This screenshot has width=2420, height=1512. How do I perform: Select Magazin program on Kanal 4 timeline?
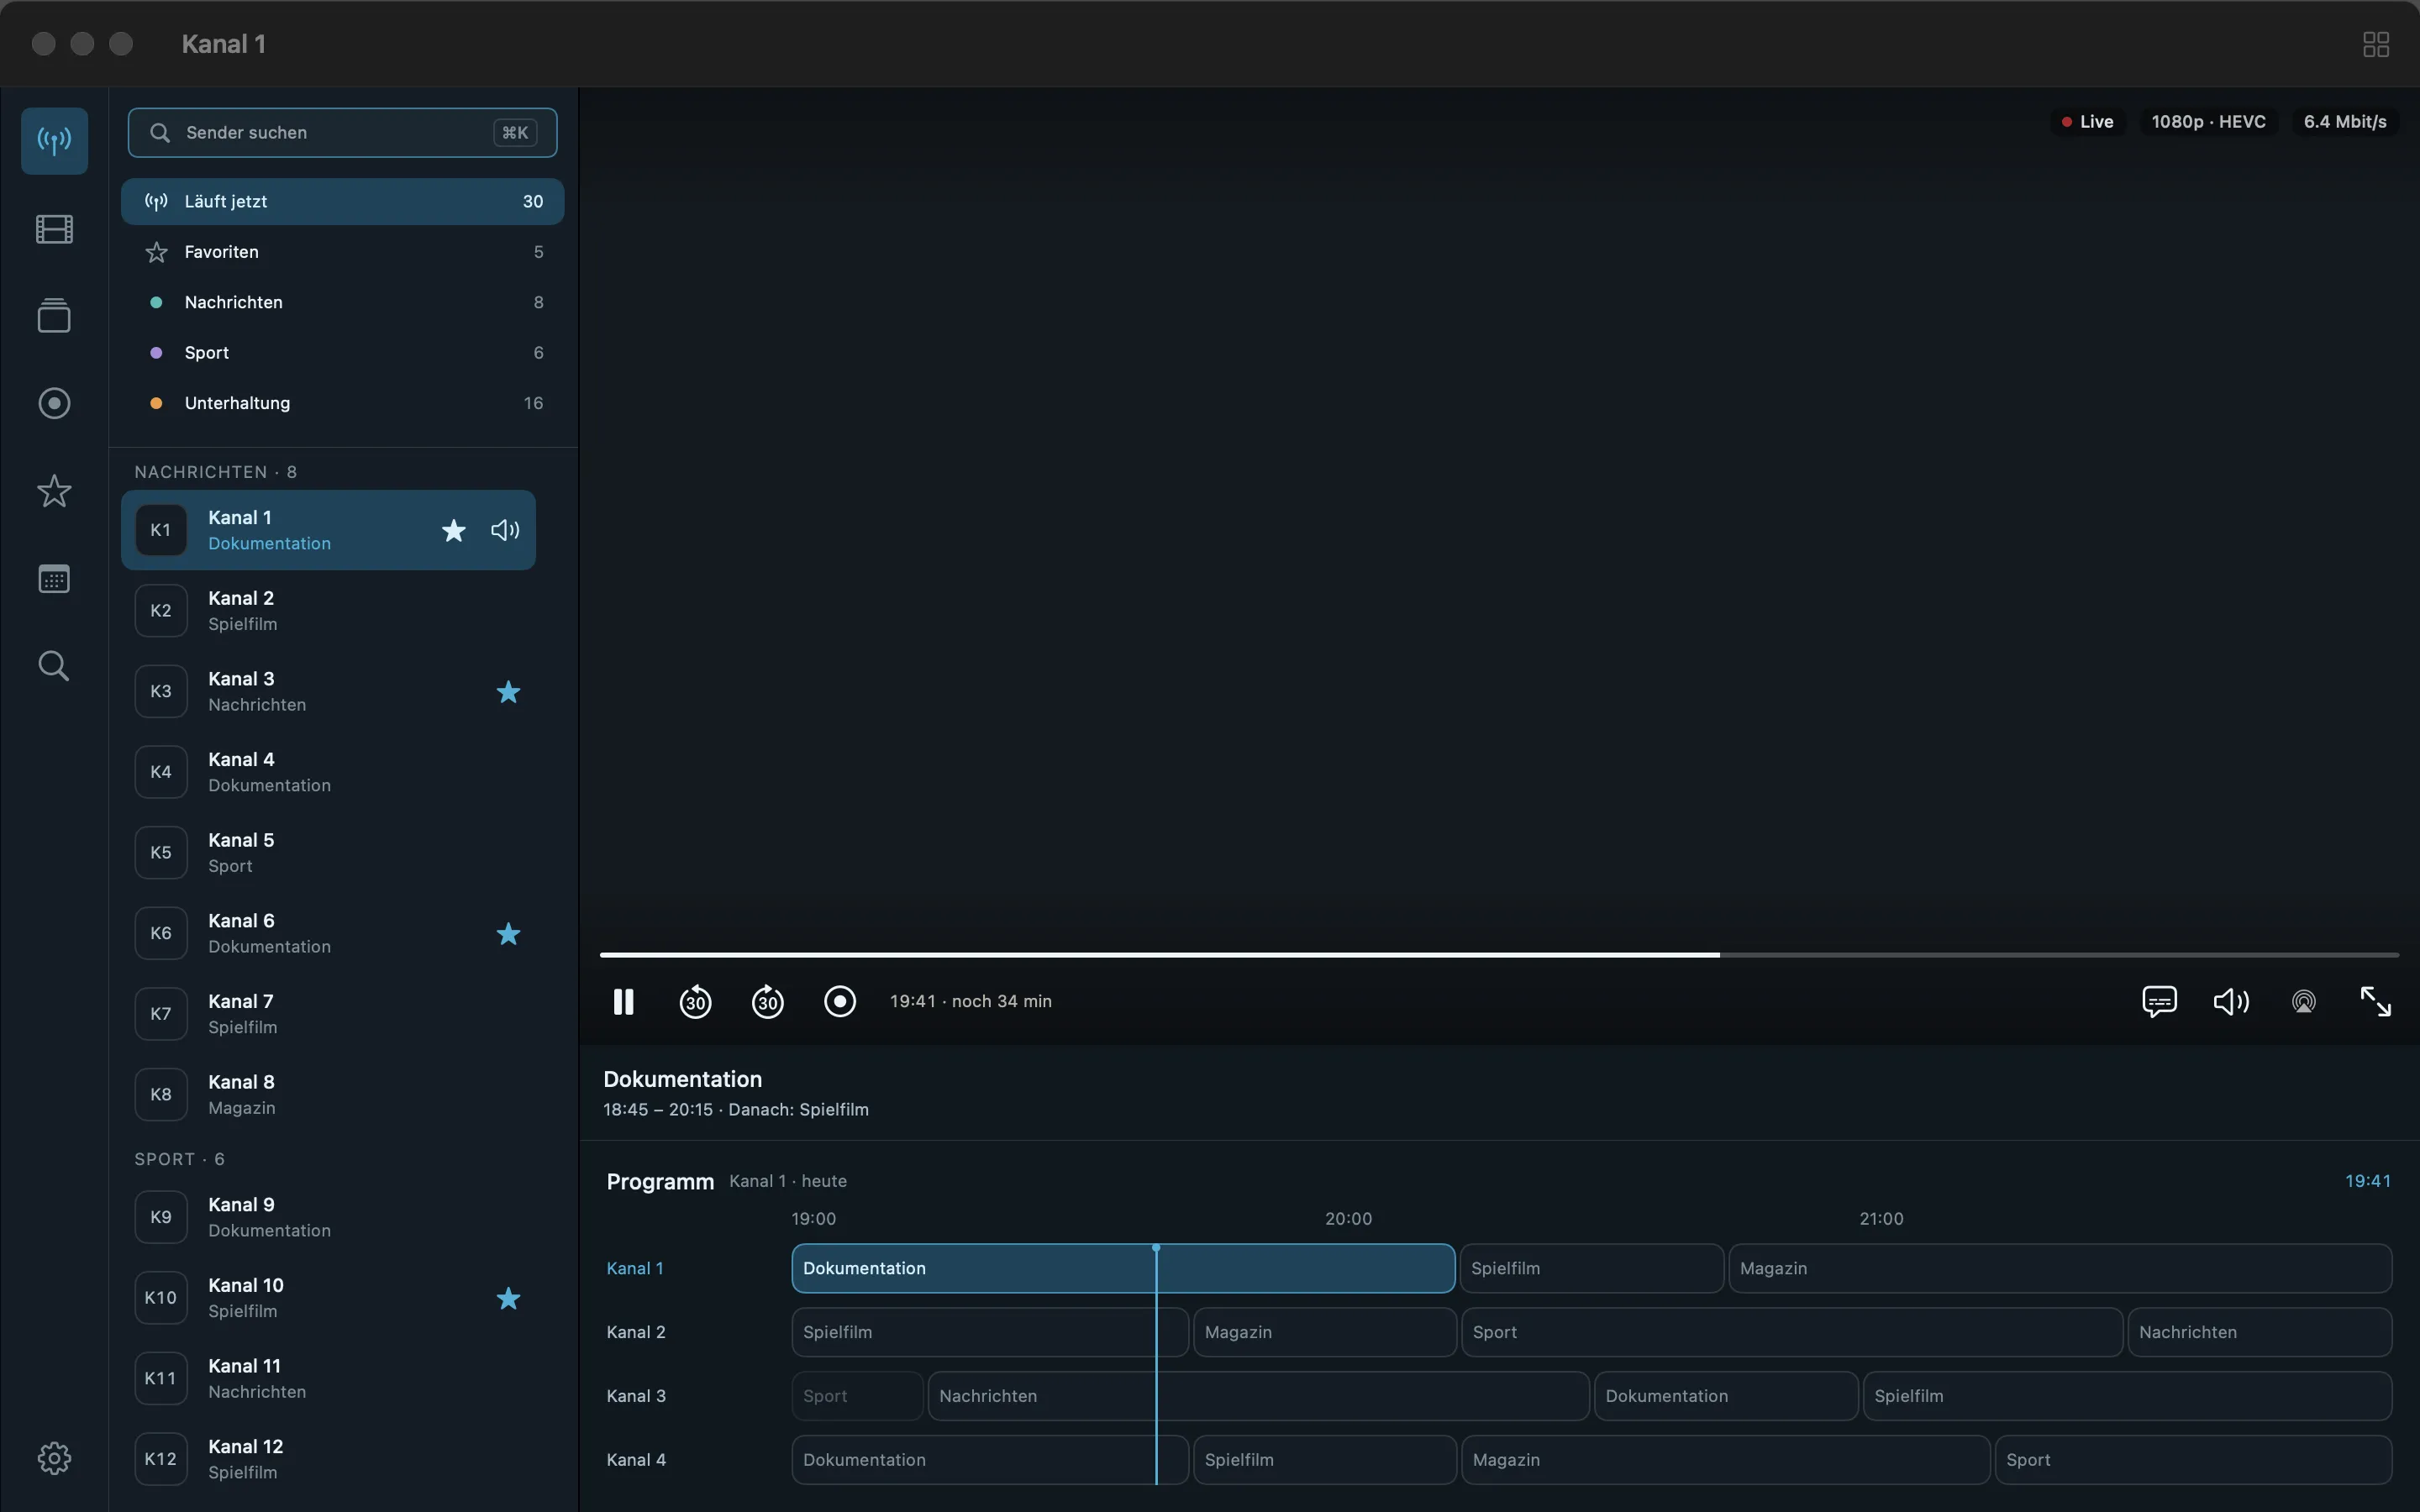(1725, 1460)
